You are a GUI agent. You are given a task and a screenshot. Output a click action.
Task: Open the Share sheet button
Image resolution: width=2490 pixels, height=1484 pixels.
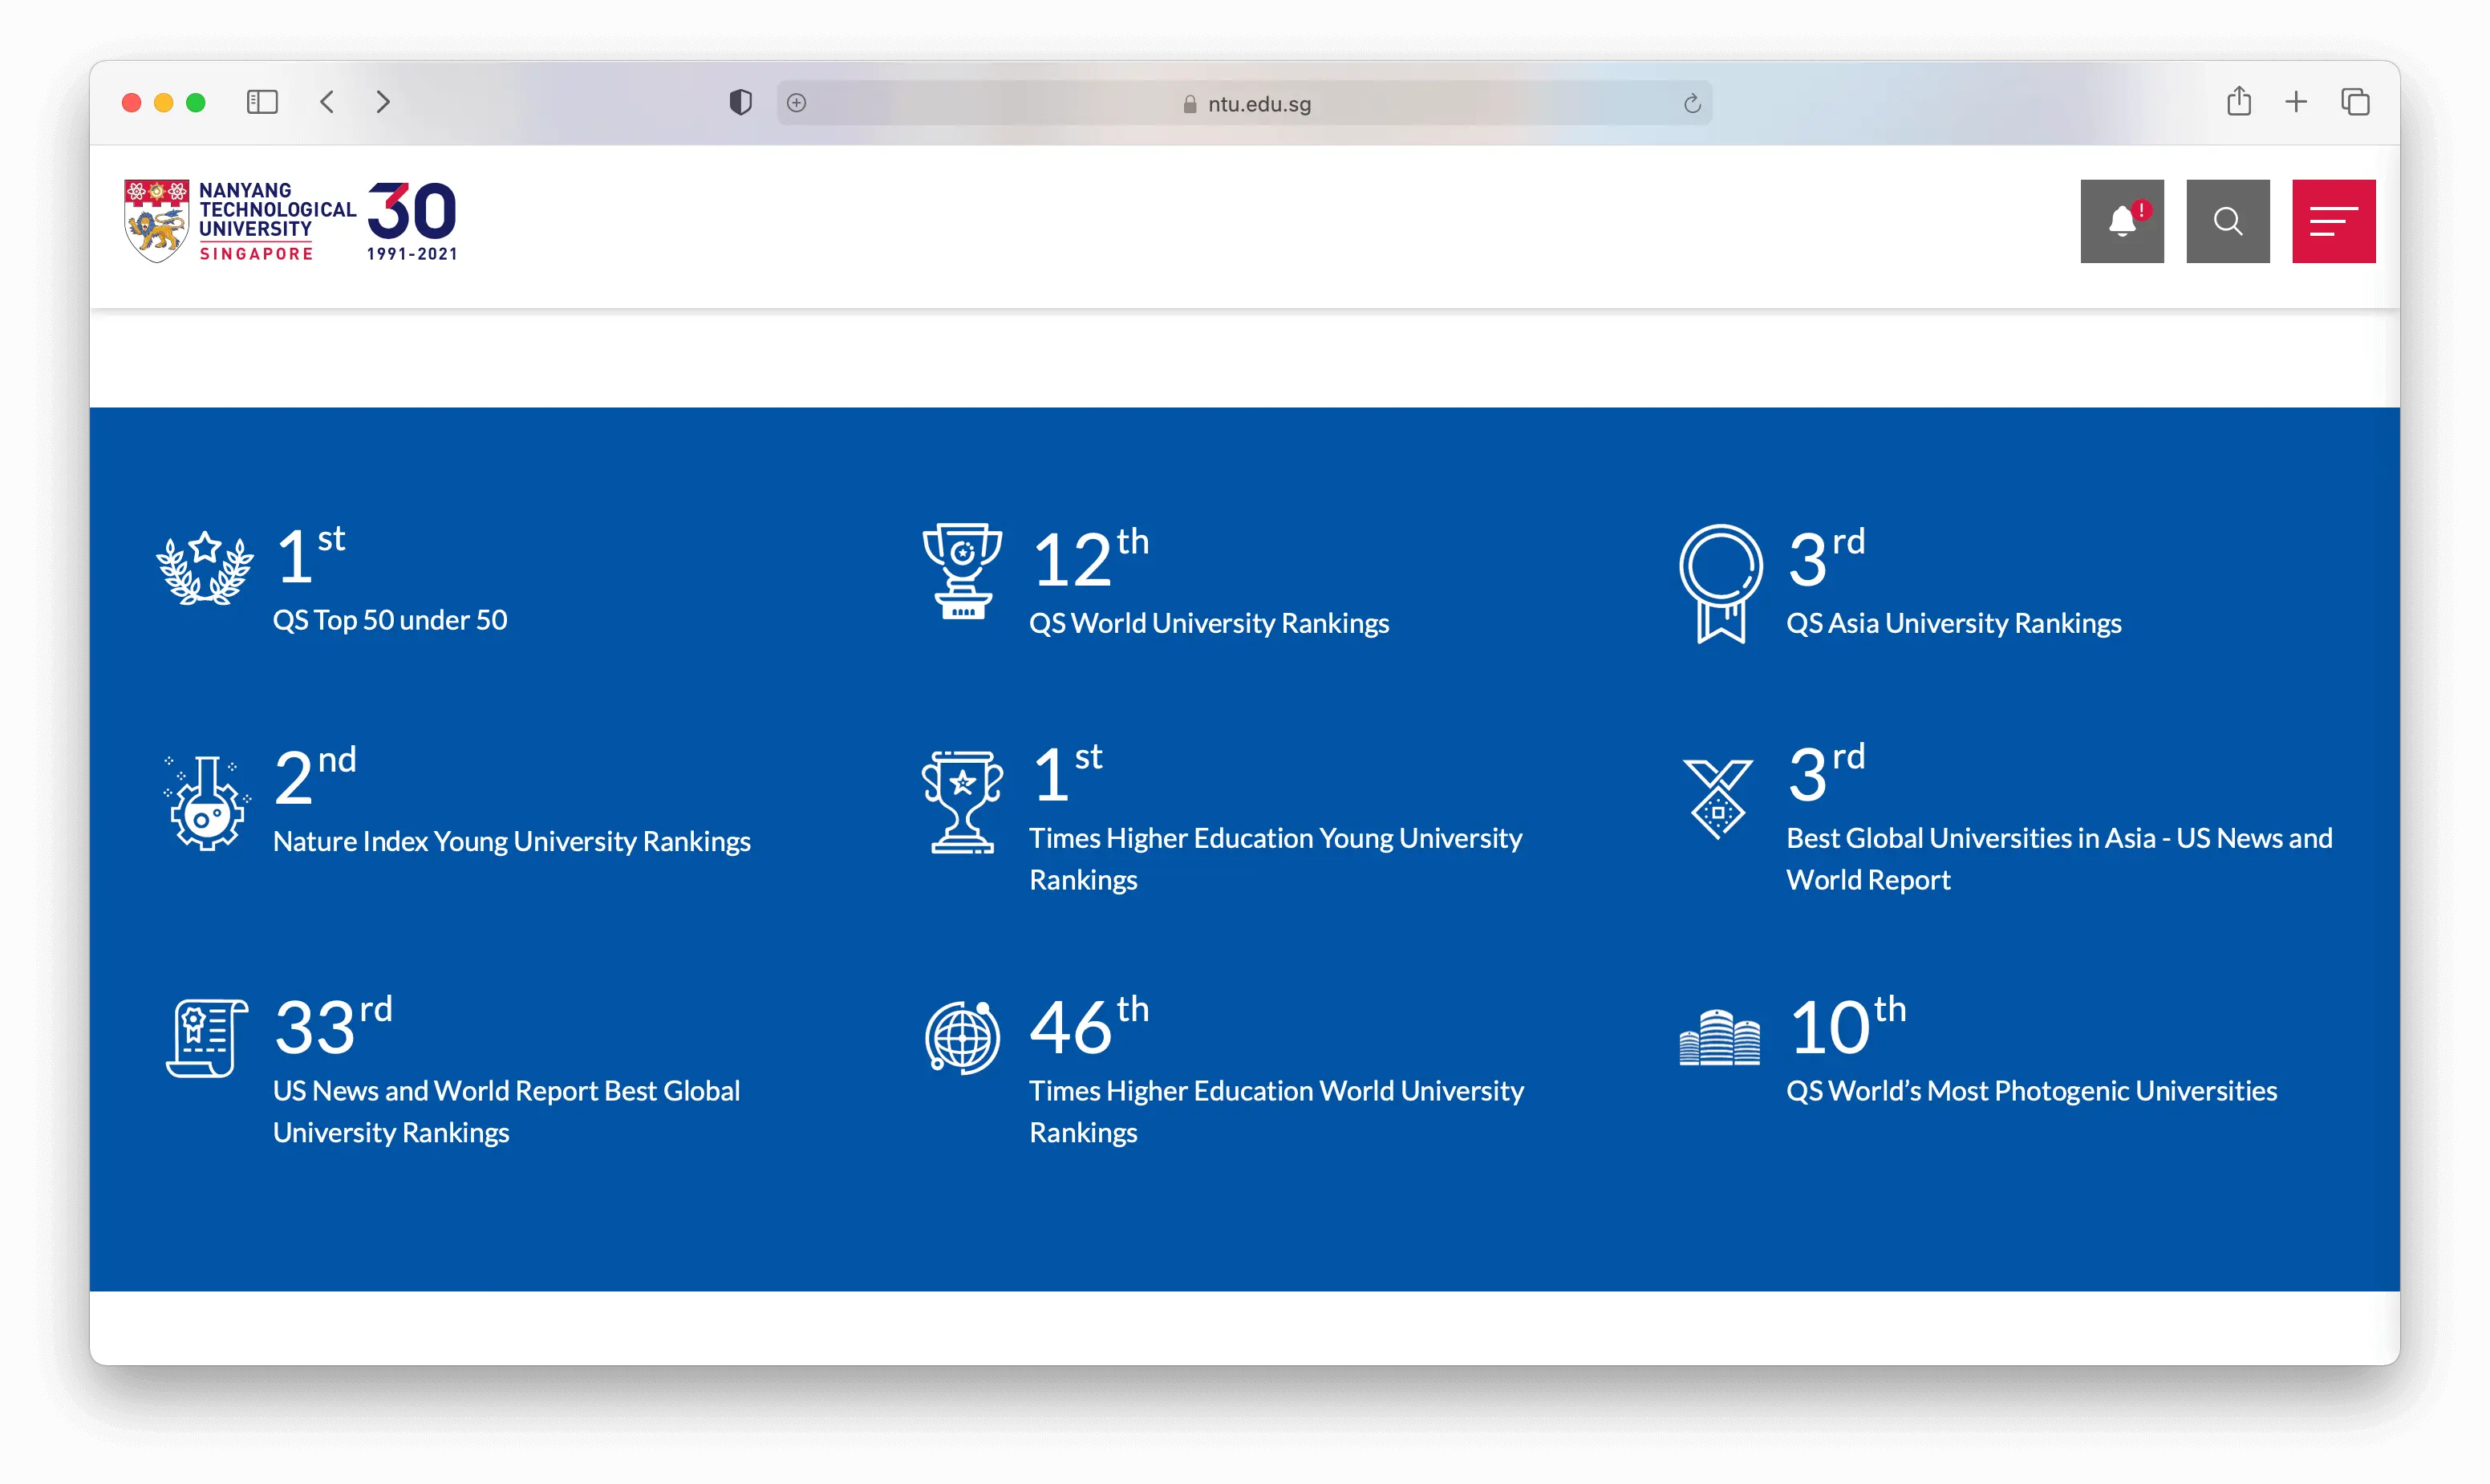(x=2239, y=102)
